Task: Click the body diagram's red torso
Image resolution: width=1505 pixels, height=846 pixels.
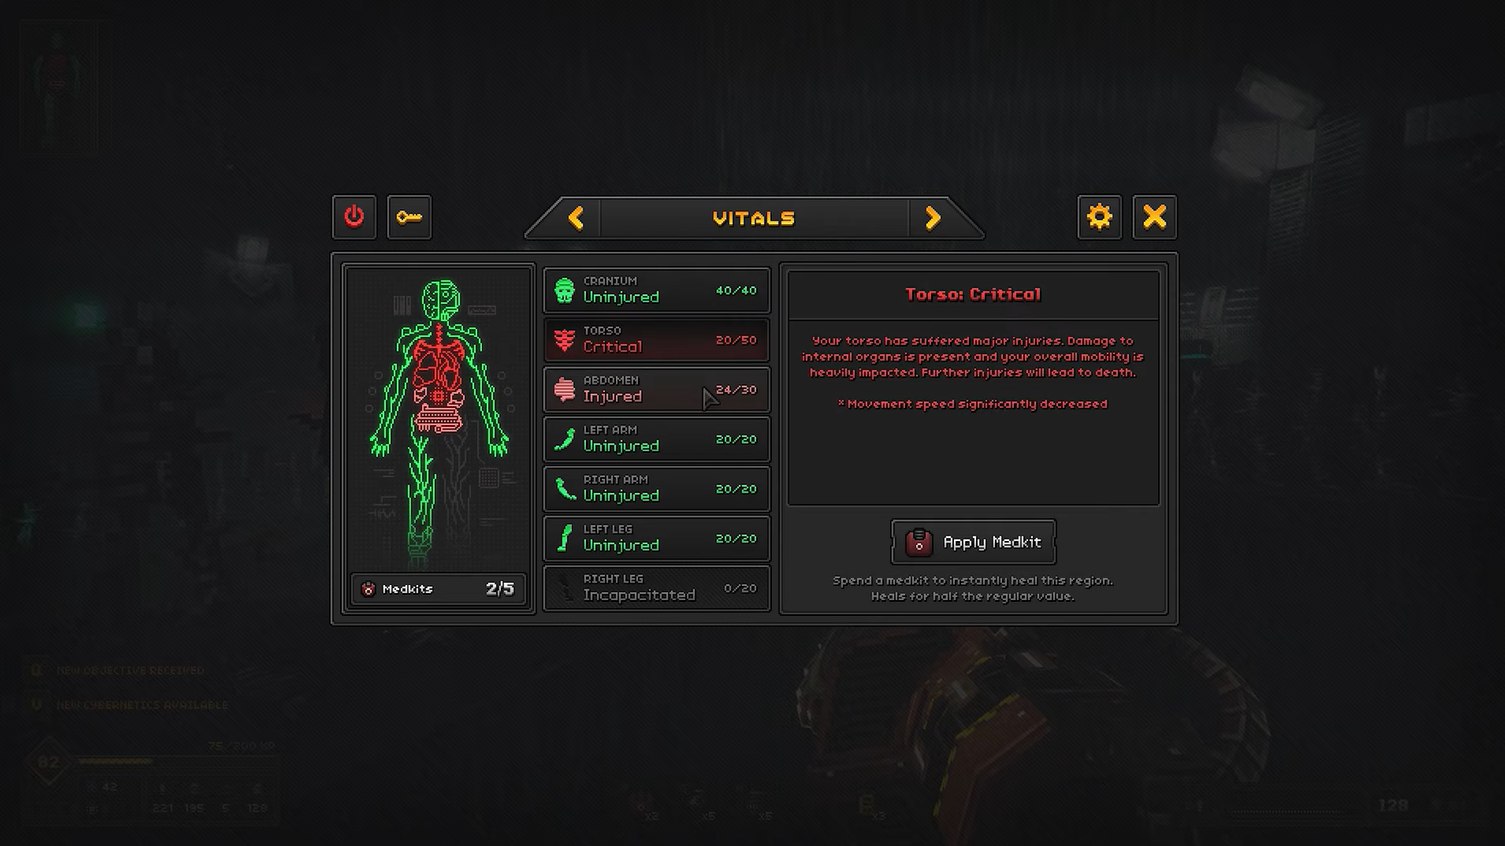Action: (x=438, y=372)
